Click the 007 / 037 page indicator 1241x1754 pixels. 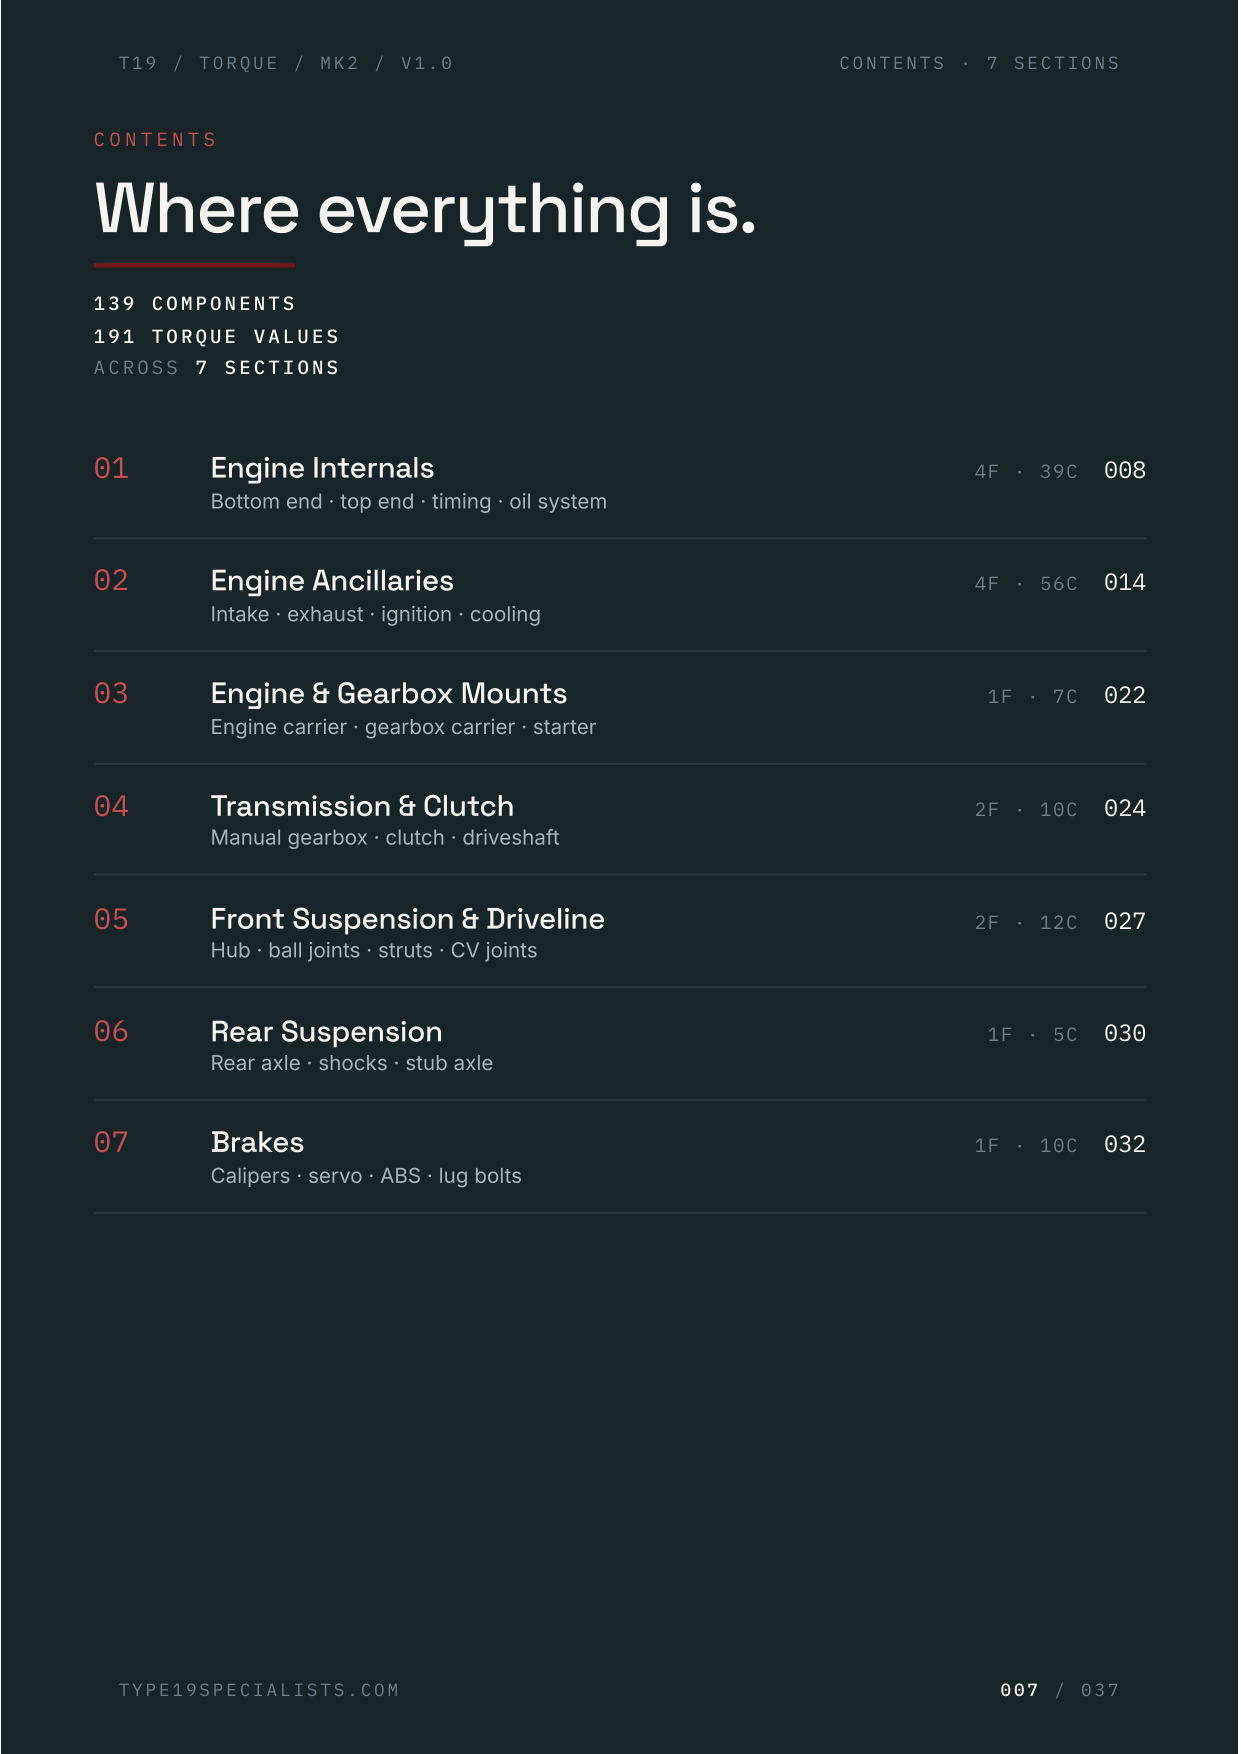(1060, 1690)
